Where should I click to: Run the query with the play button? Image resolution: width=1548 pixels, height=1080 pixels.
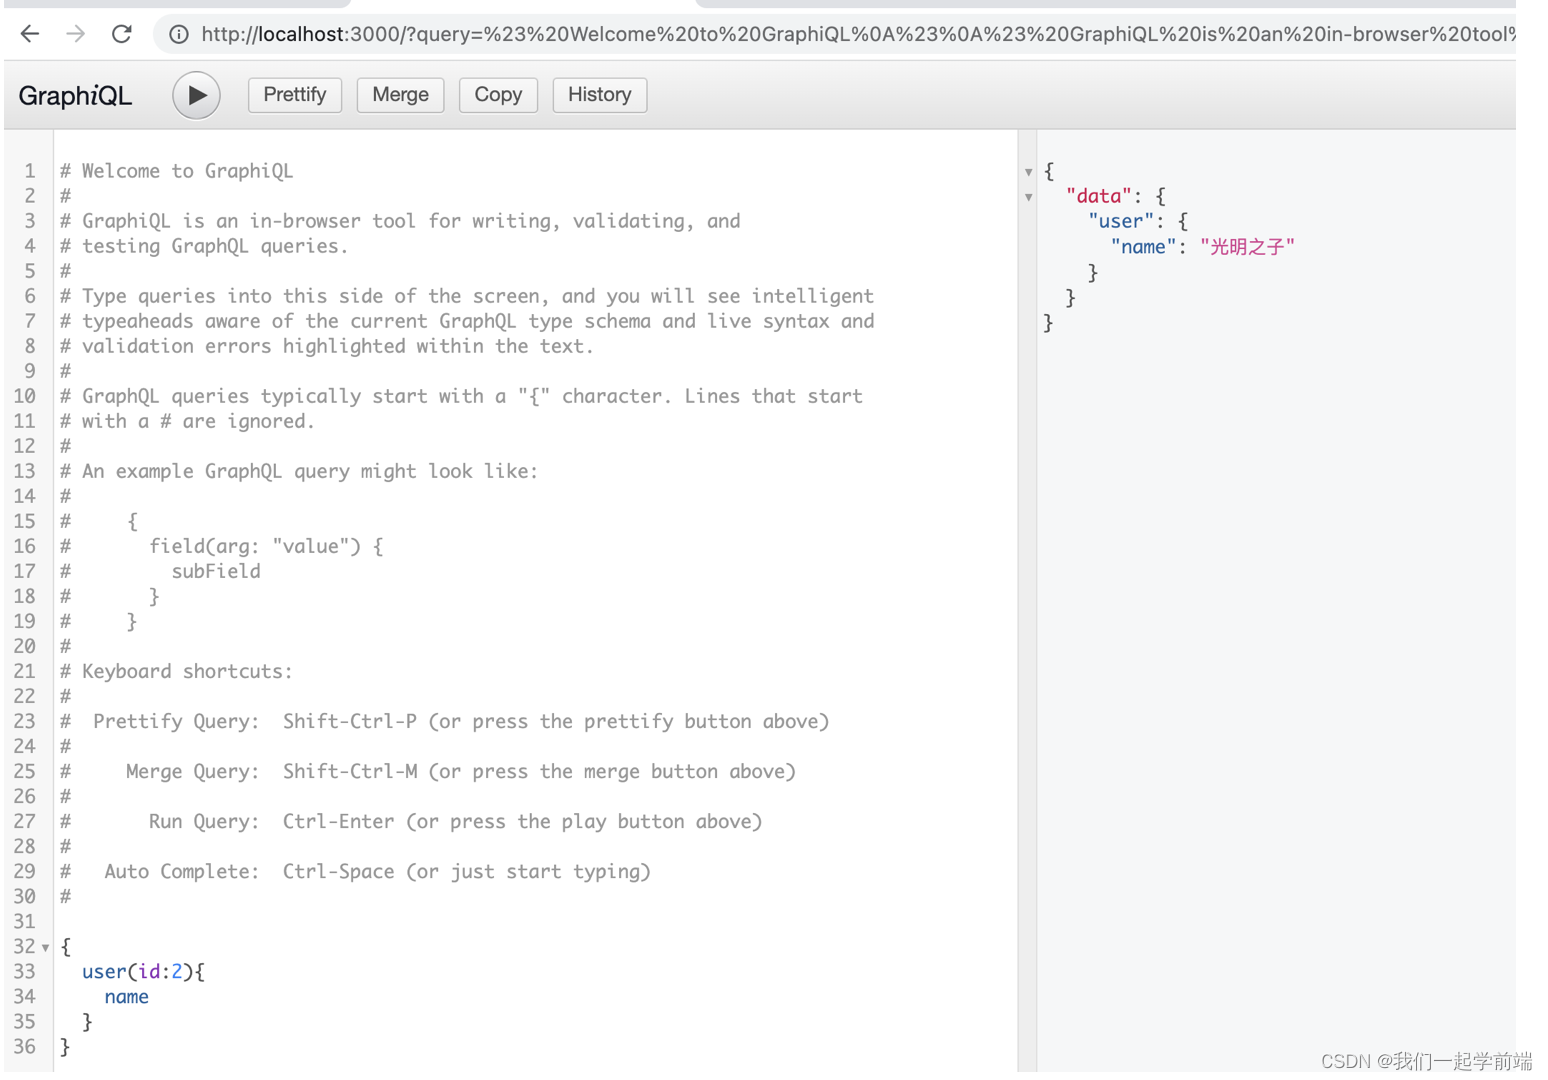(x=196, y=95)
